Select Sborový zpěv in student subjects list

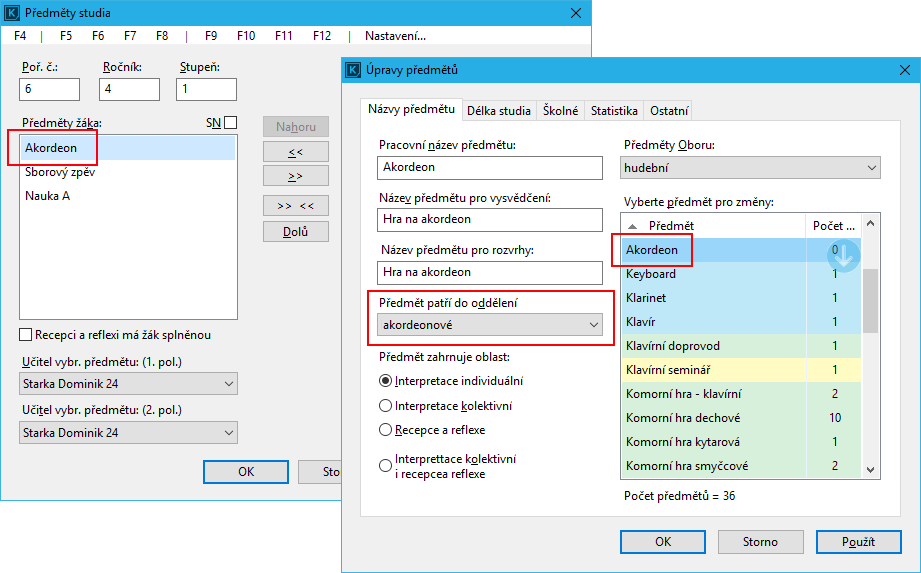pyautogui.click(x=60, y=172)
